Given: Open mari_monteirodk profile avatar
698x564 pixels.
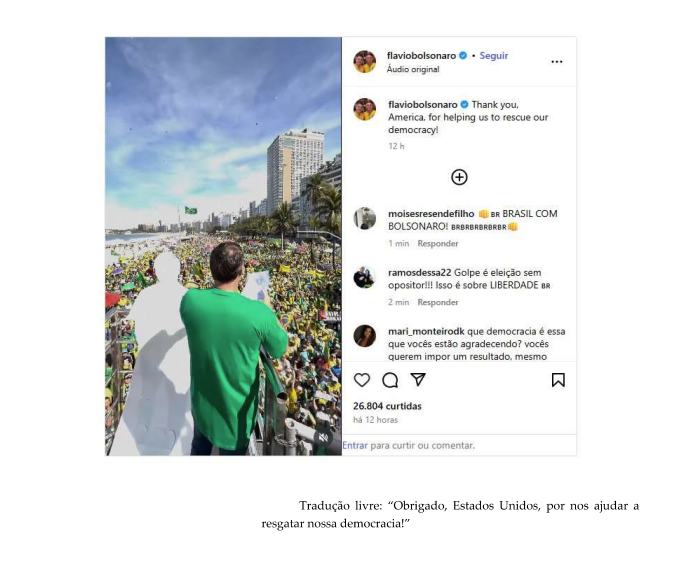Looking at the screenshot, I should point(365,336).
